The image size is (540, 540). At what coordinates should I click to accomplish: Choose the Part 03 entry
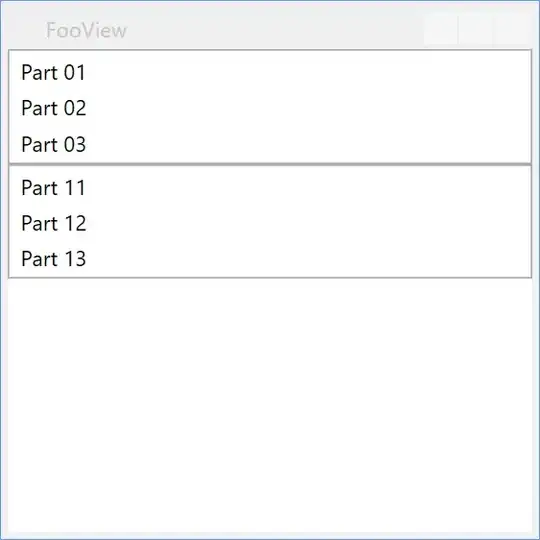[270, 144]
